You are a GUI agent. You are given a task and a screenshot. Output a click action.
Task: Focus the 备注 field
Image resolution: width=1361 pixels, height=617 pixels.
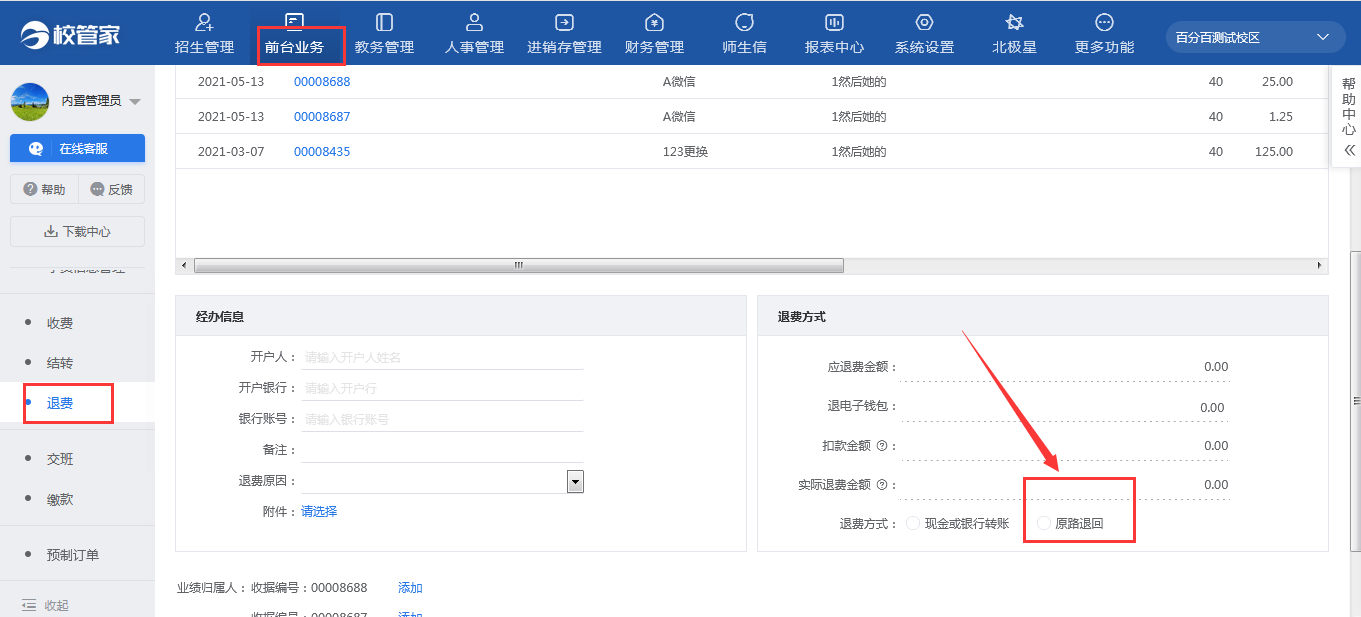442,450
